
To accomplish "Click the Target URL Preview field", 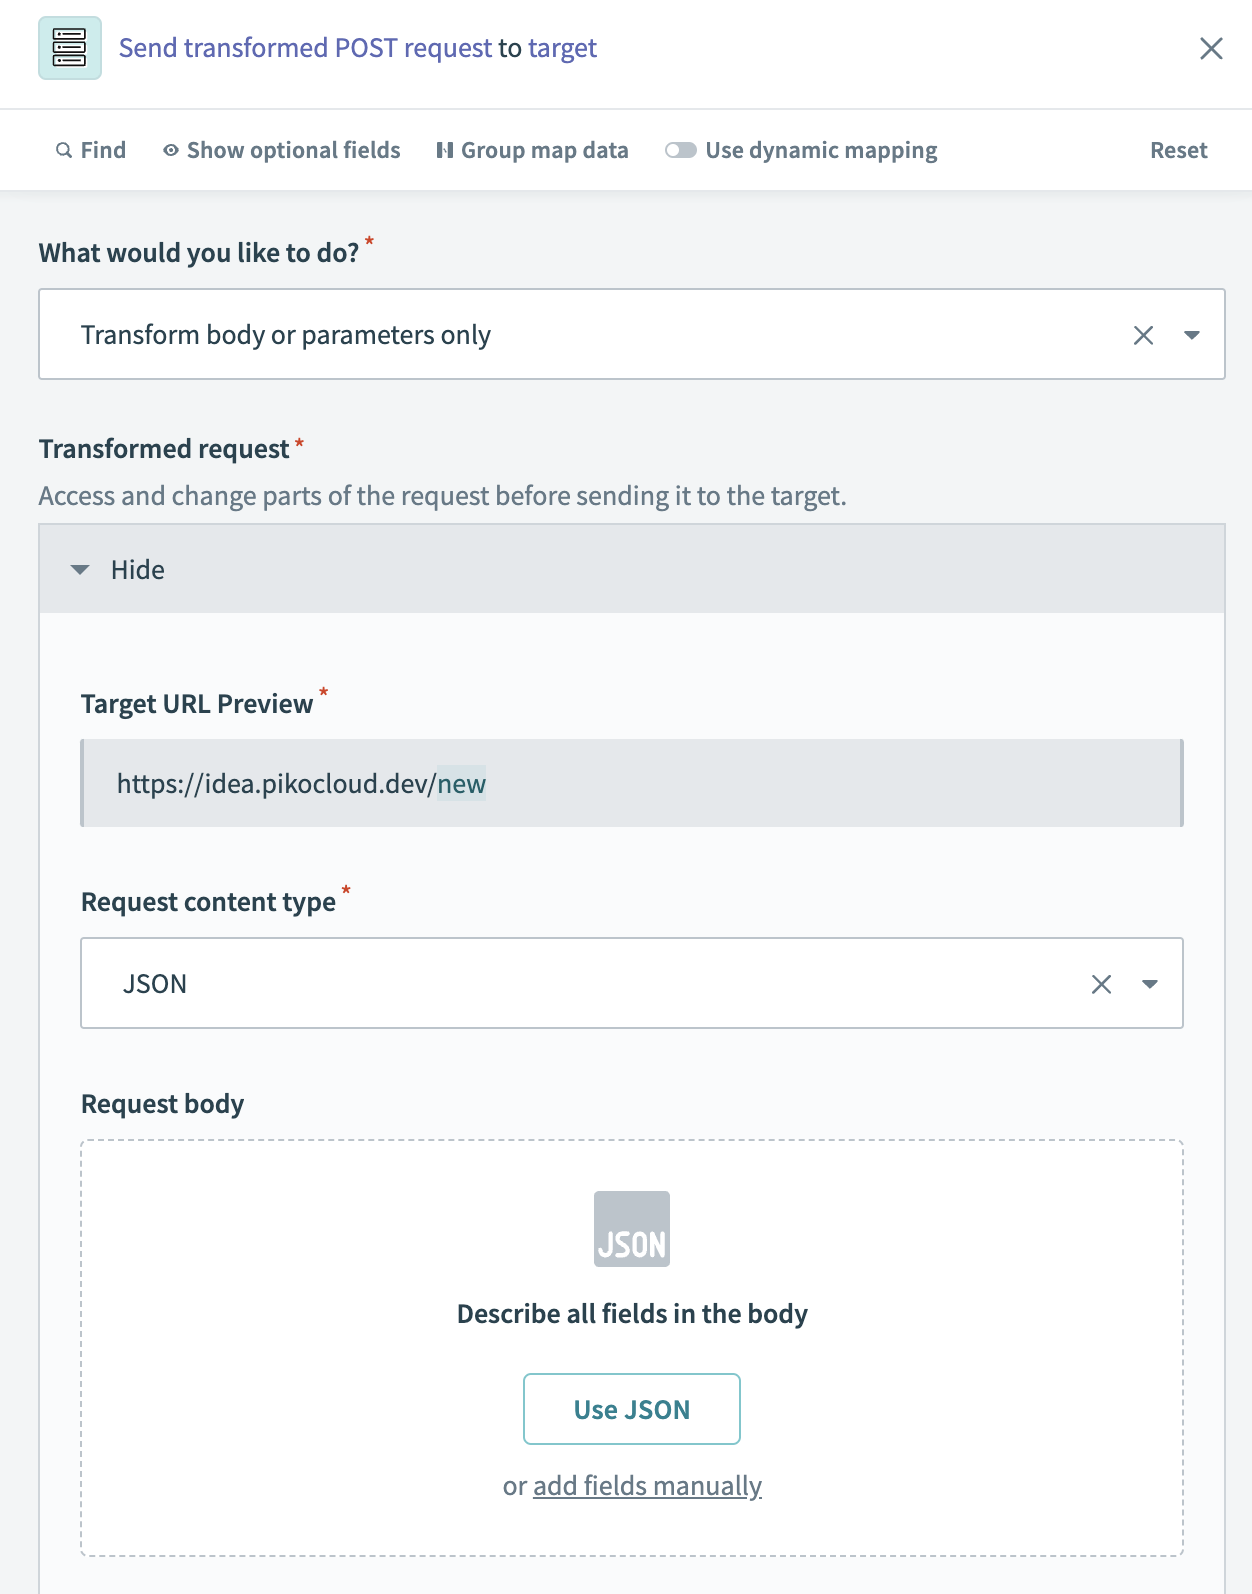I will [630, 783].
